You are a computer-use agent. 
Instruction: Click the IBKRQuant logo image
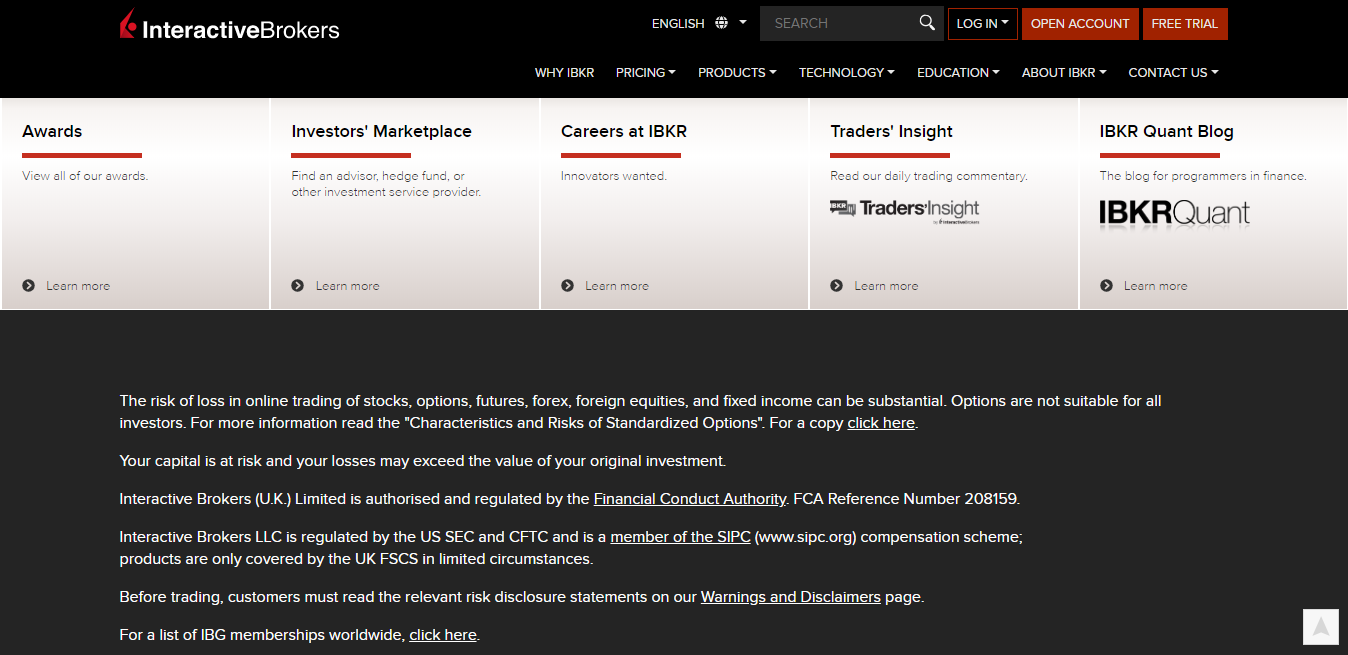[x=1174, y=212]
